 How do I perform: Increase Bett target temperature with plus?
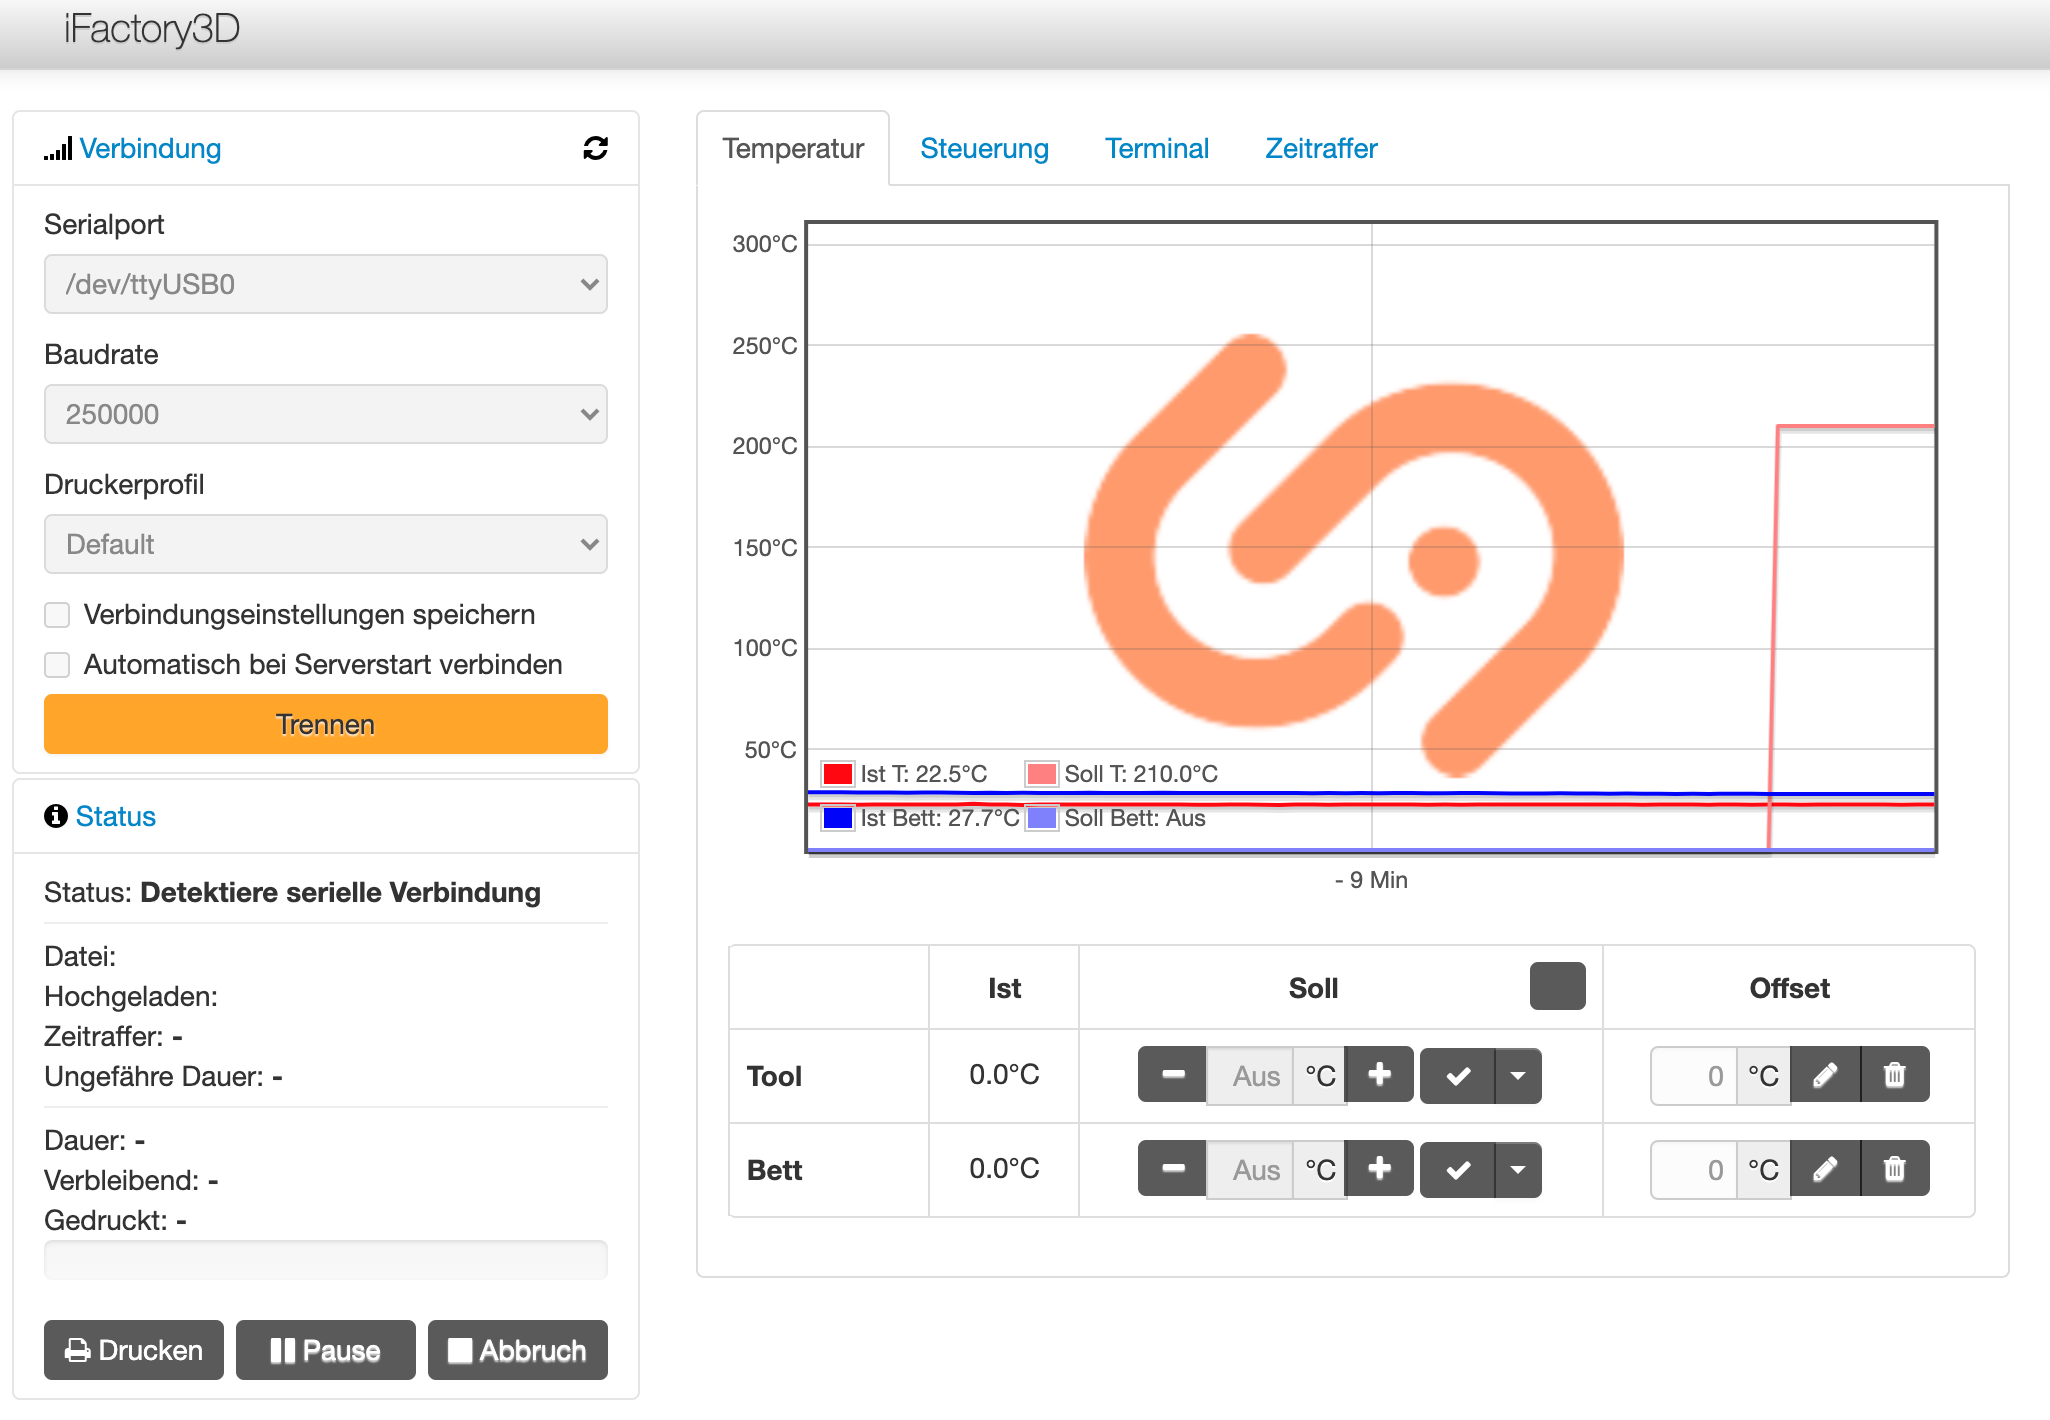[1379, 1169]
